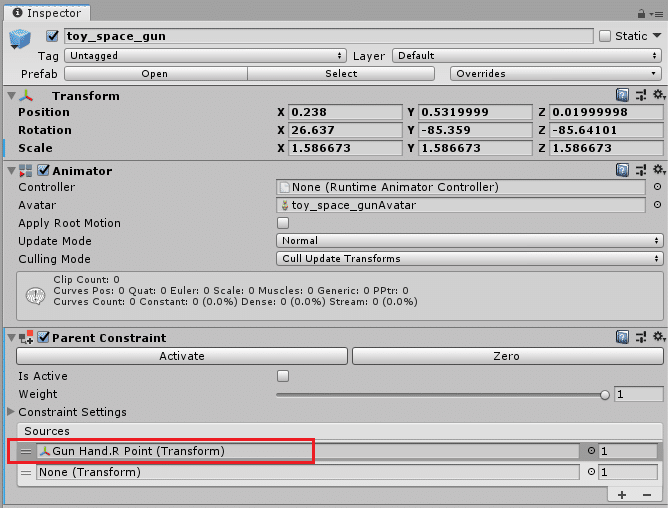Click Rotation X field 26.637
The image size is (668, 508).
pos(345,130)
